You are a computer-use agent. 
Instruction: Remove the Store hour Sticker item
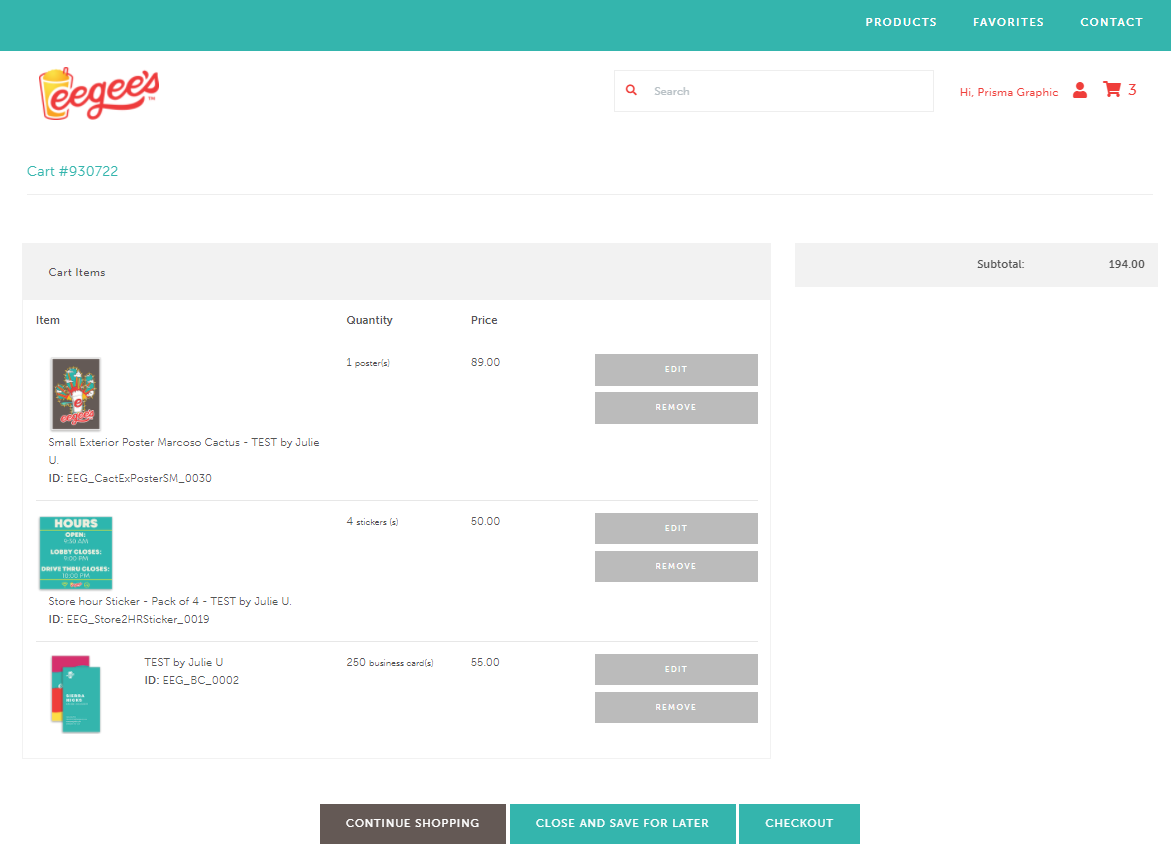tap(676, 566)
